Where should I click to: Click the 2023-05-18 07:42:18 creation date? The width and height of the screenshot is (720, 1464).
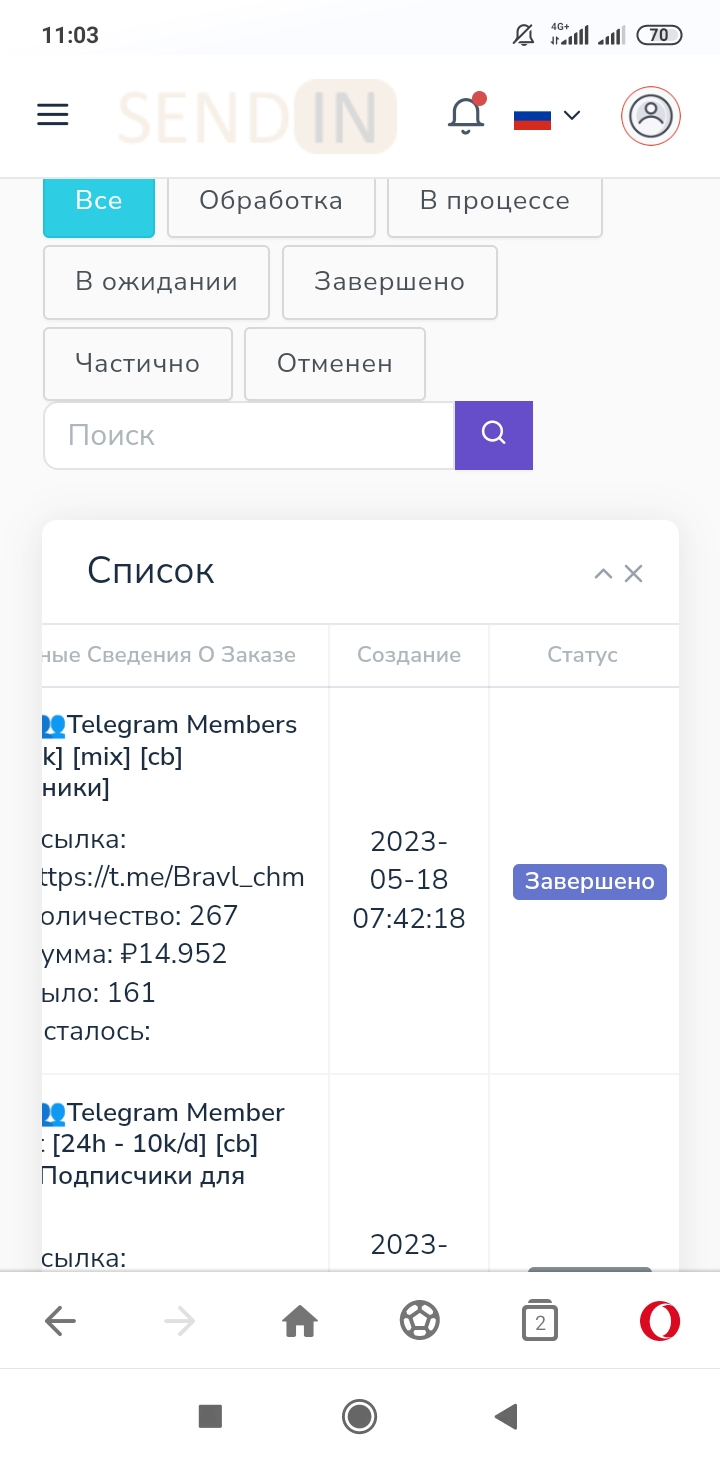tap(409, 880)
